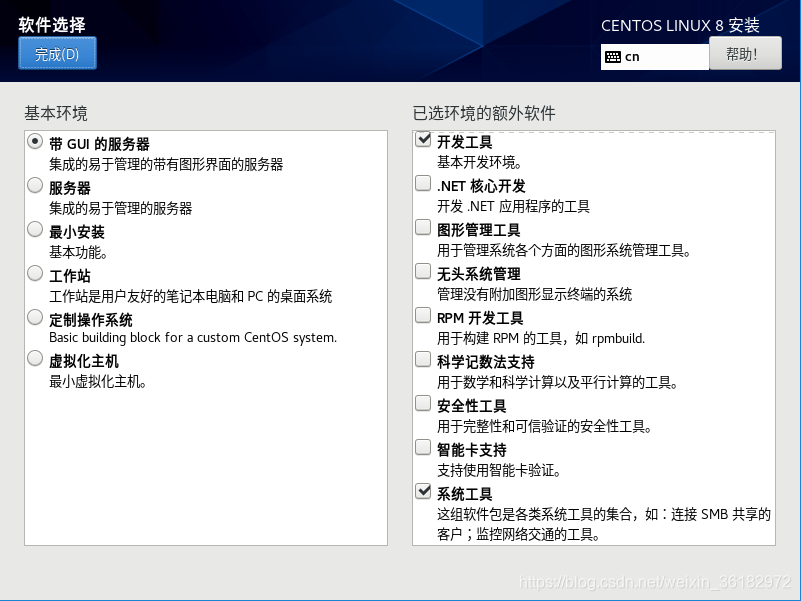Select the 服务器 environment radio button

[35, 185]
